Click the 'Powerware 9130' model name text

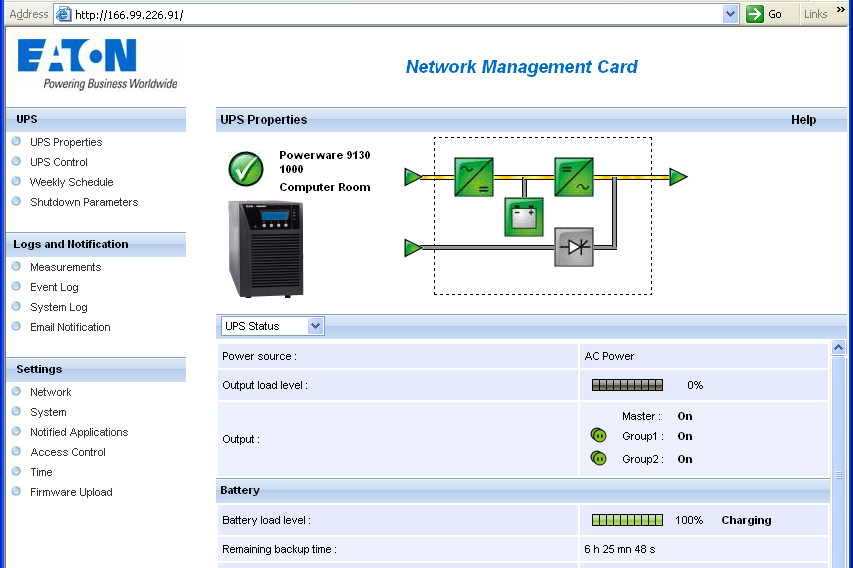[325, 155]
